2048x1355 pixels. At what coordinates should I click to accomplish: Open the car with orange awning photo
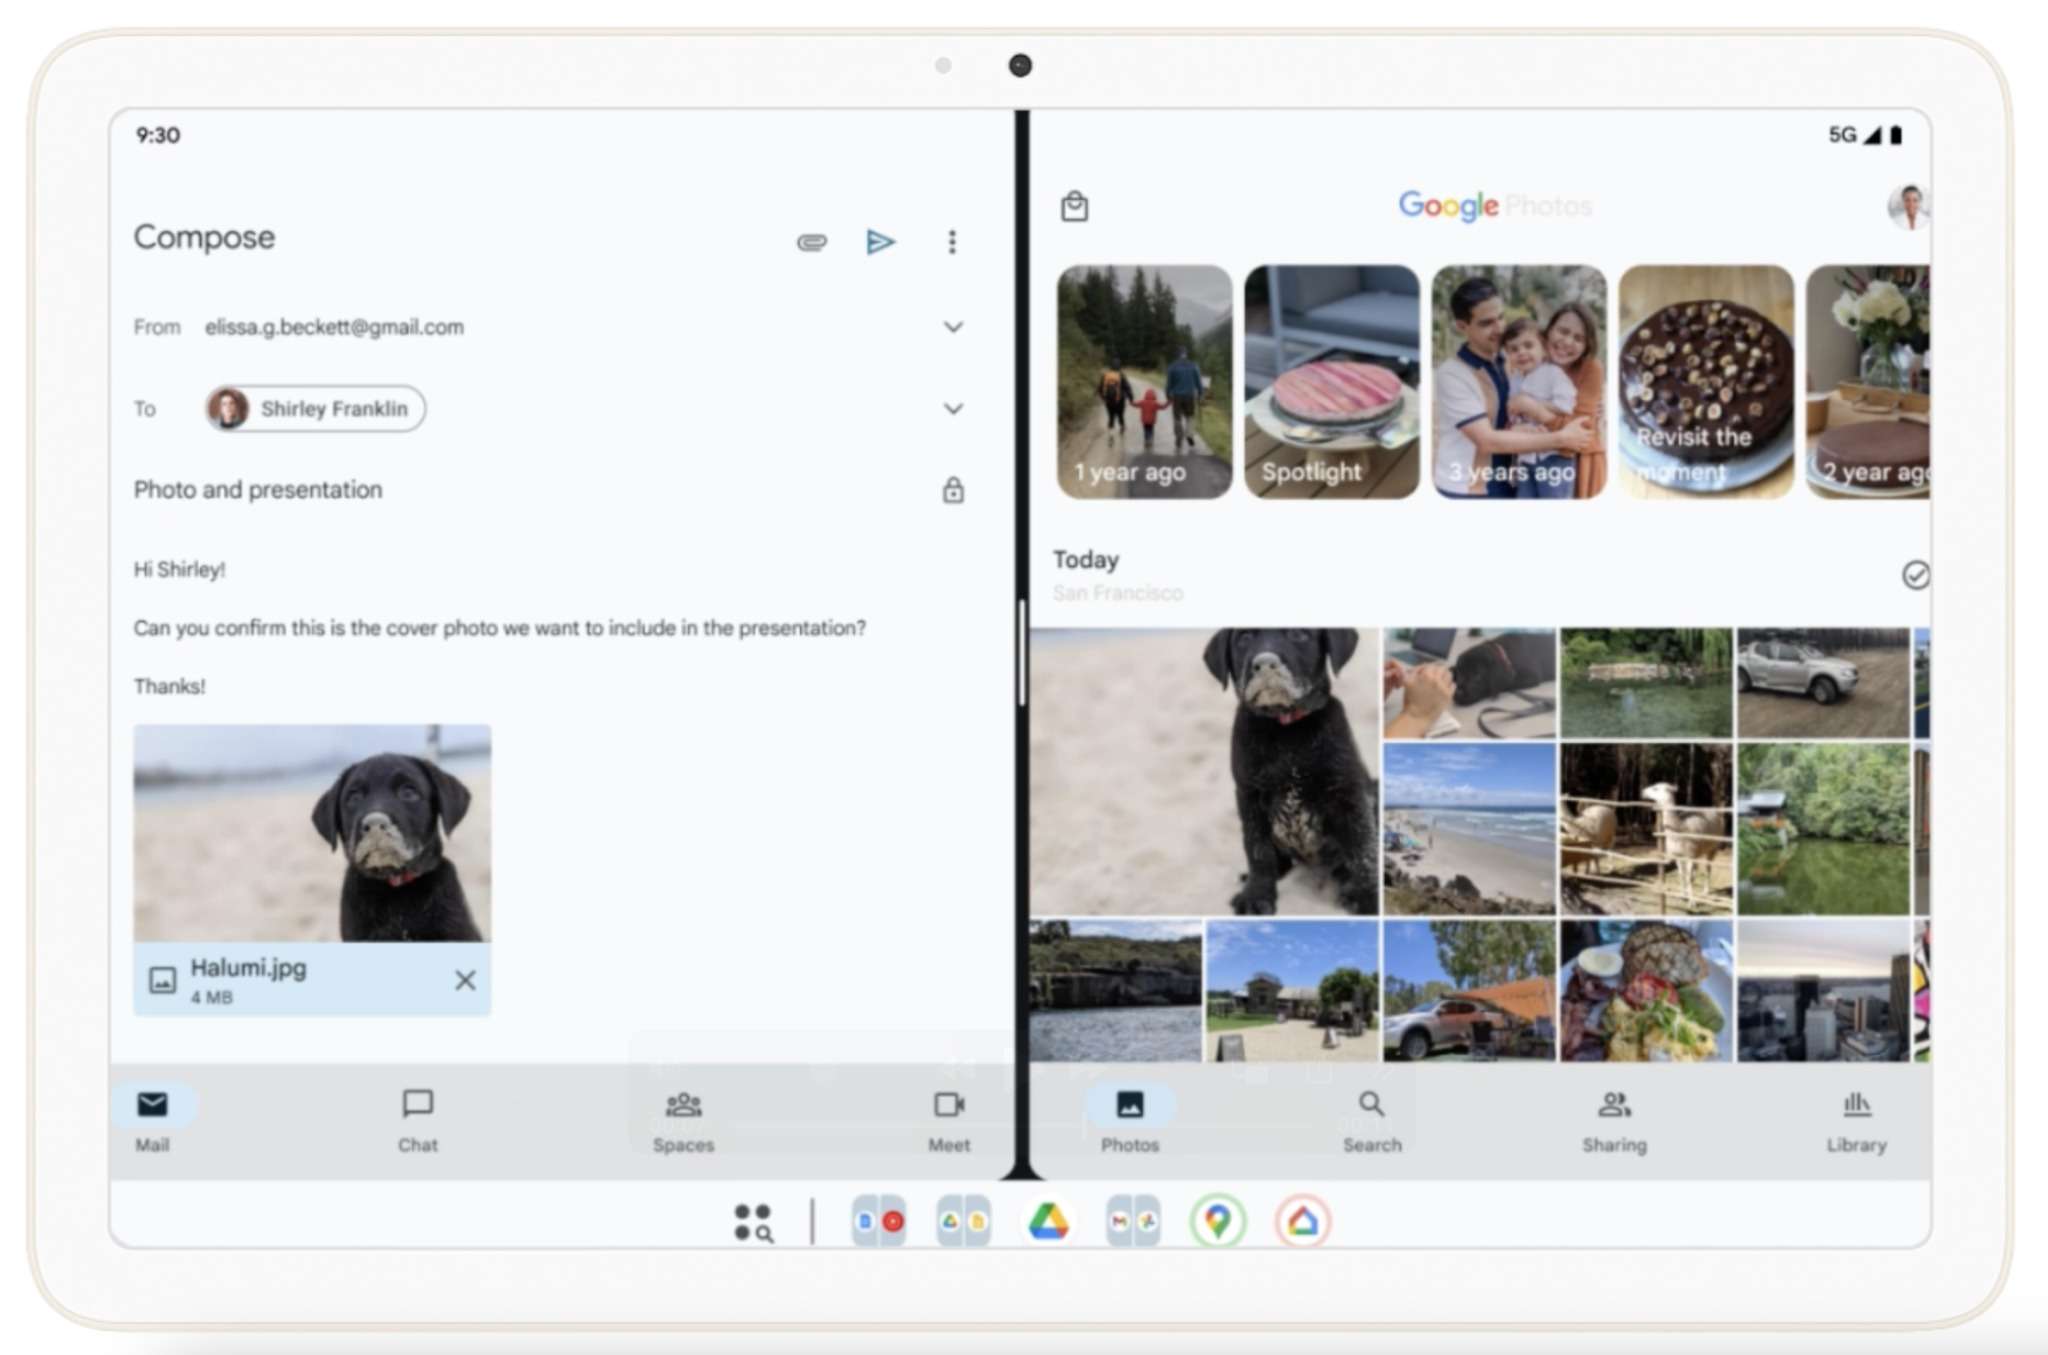[x=1469, y=990]
